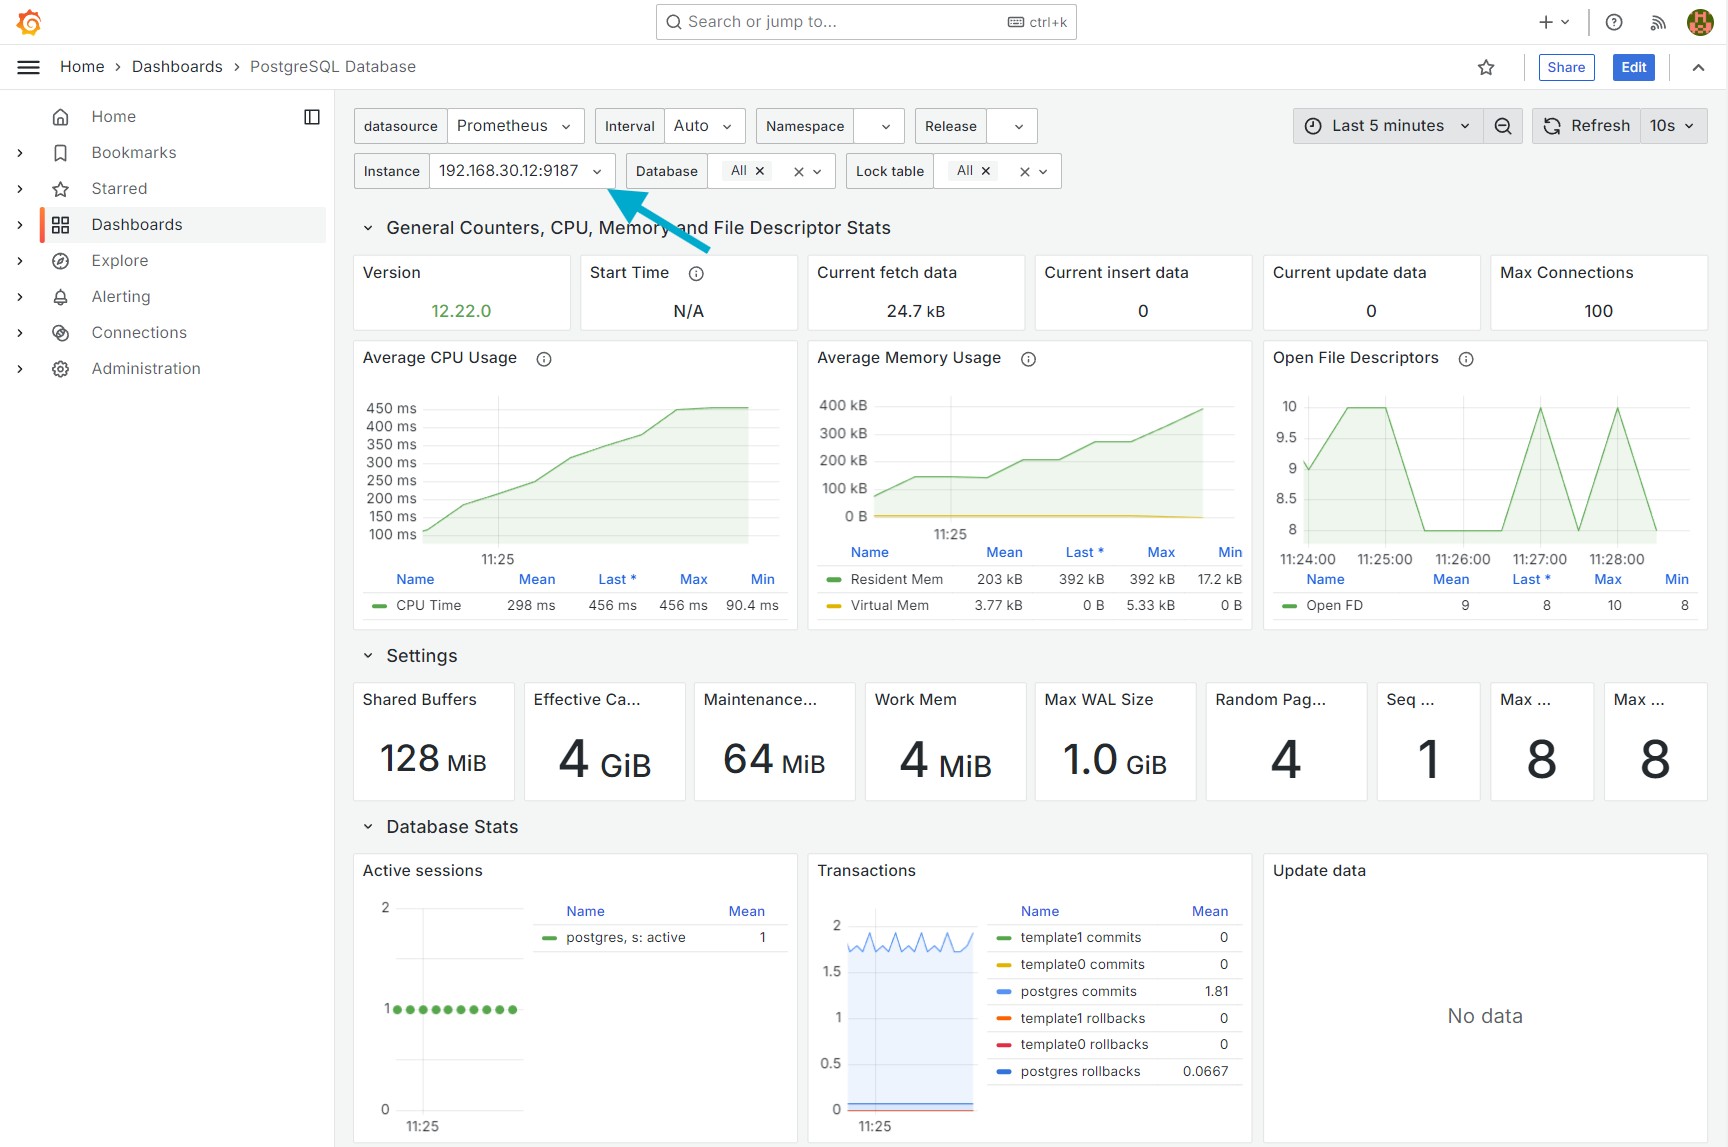This screenshot has height=1147, width=1728.
Task: Toggle the CPU Time legend series
Action: tap(428, 606)
